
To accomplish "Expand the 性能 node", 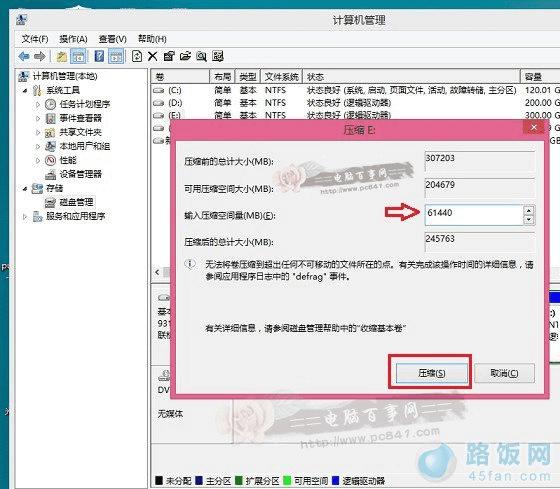I will (x=38, y=160).
